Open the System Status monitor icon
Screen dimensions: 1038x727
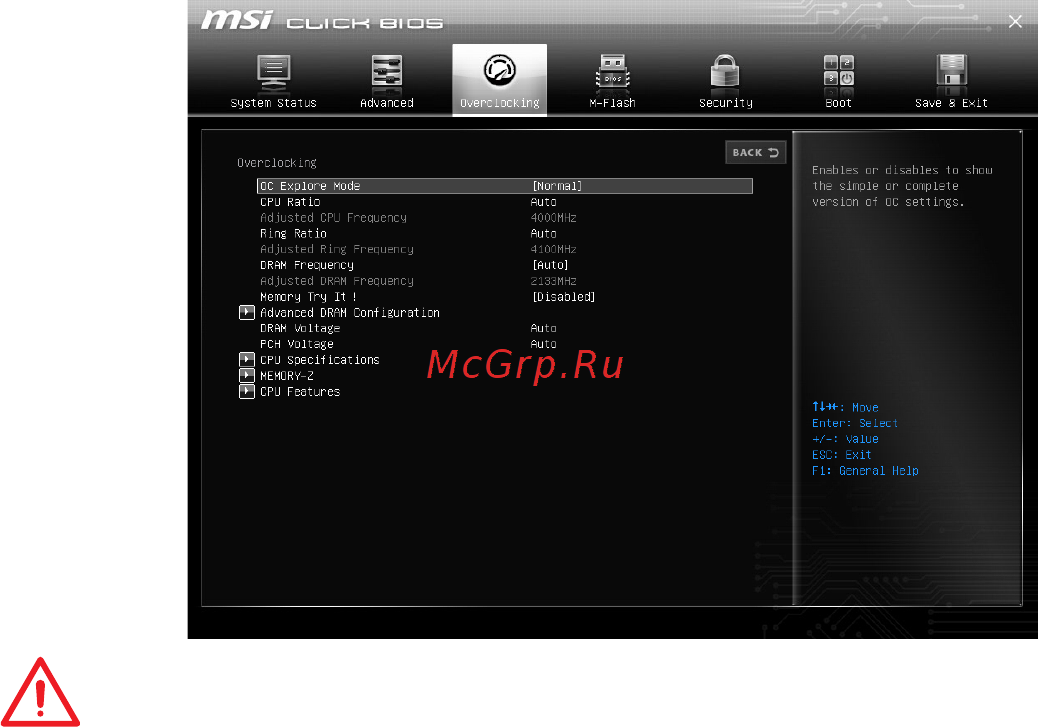pyautogui.click(x=273, y=73)
